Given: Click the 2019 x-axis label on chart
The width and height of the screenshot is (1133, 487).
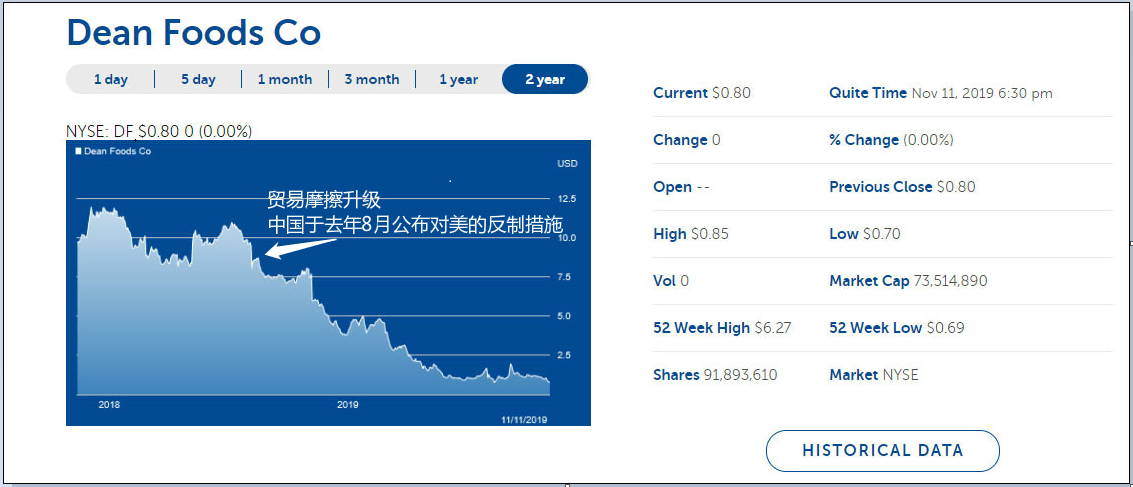Looking at the screenshot, I should tap(348, 405).
